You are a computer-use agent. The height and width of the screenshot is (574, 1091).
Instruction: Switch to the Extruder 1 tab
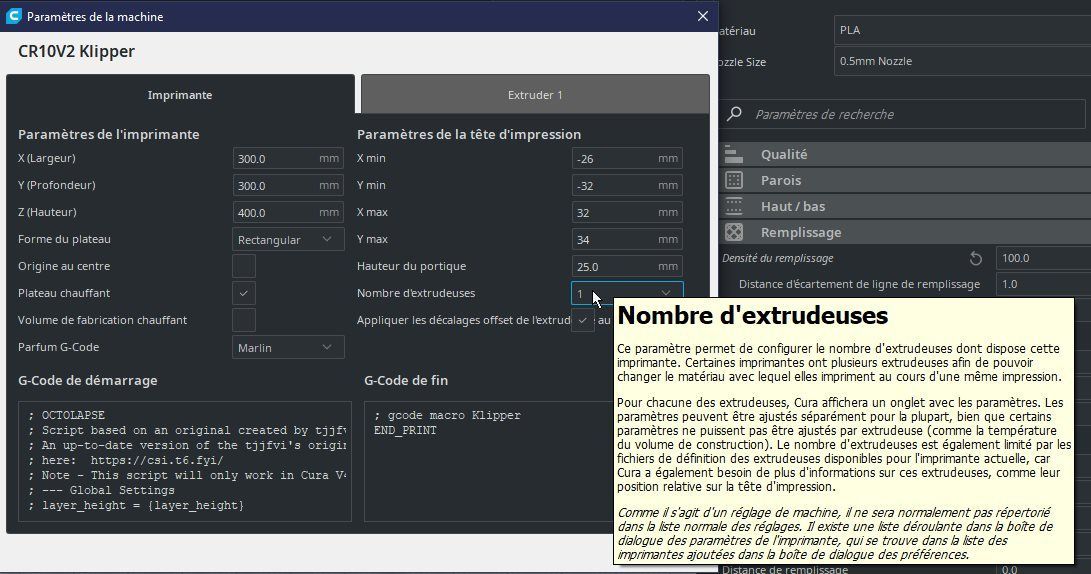coord(535,95)
